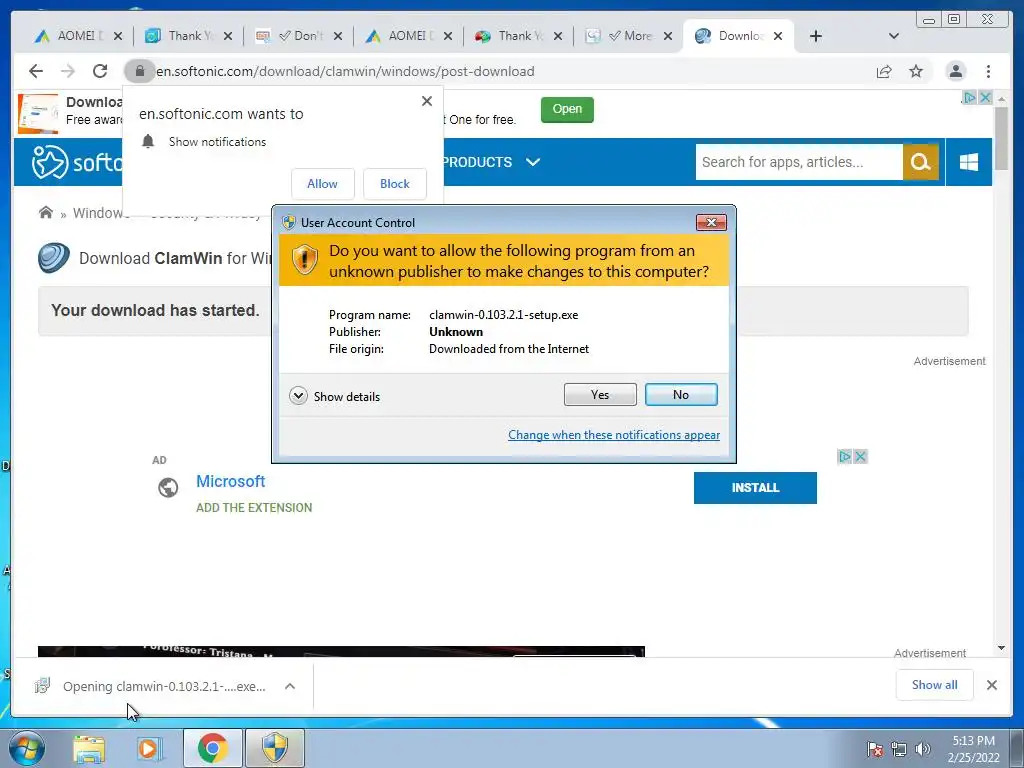The width and height of the screenshot is (1024, 768).
Task: Close the top banner ad
Action: 985,97
